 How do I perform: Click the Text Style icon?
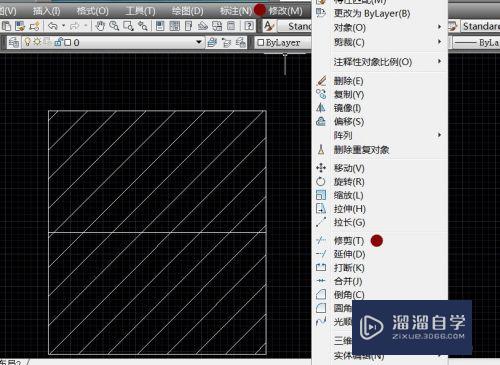click(x=269, y=26)
